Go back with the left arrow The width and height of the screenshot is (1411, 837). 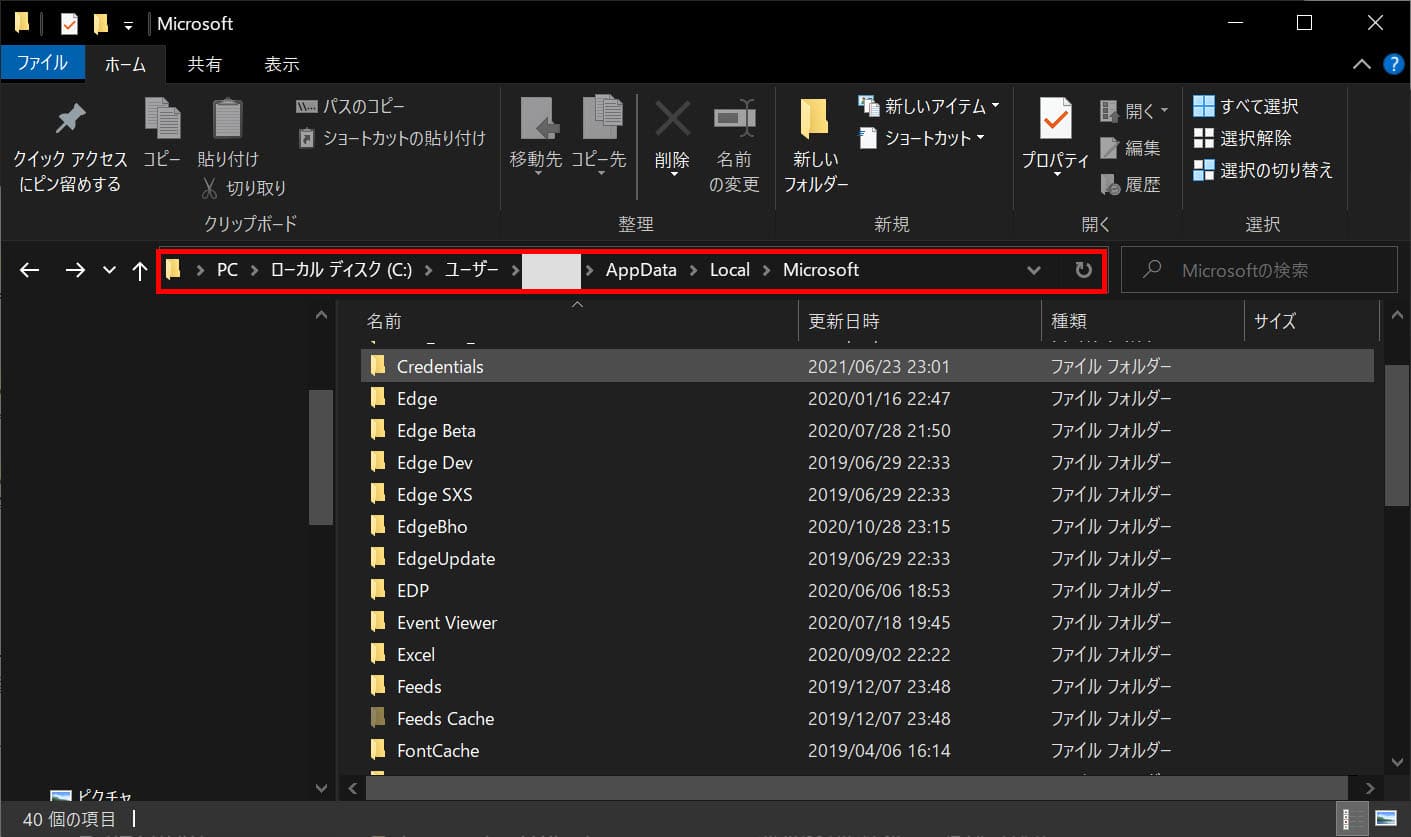[x=30, y=270]
